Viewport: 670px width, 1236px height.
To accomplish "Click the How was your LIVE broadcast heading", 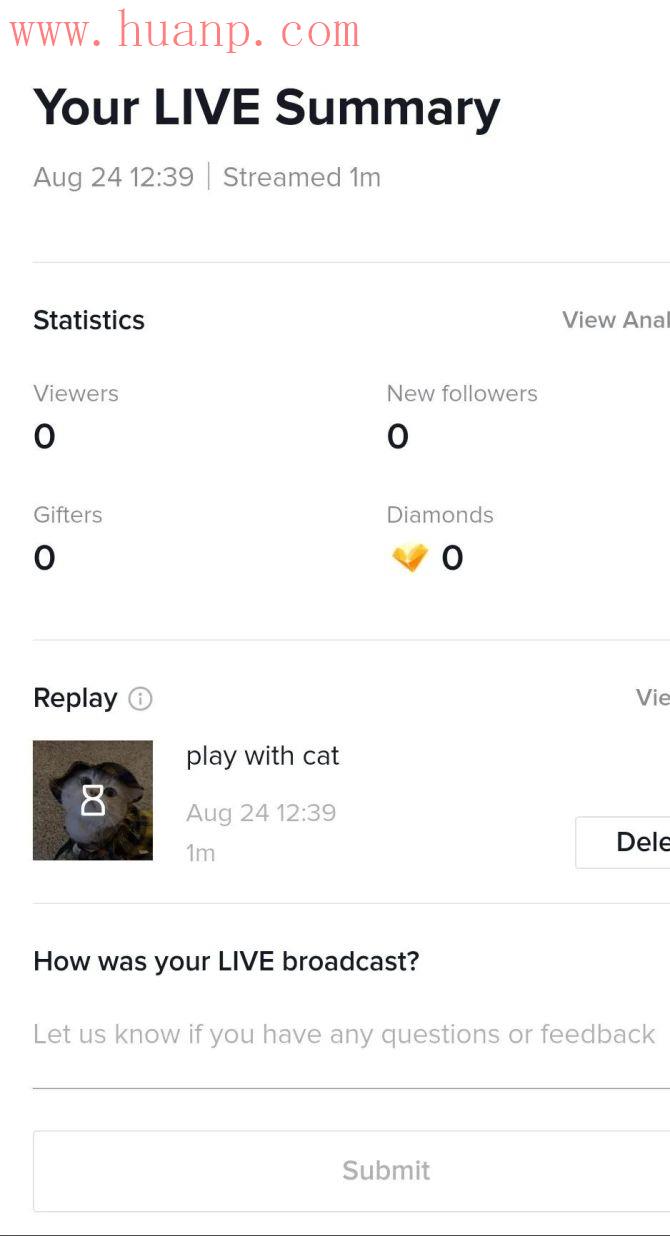I will pos(226,962).
